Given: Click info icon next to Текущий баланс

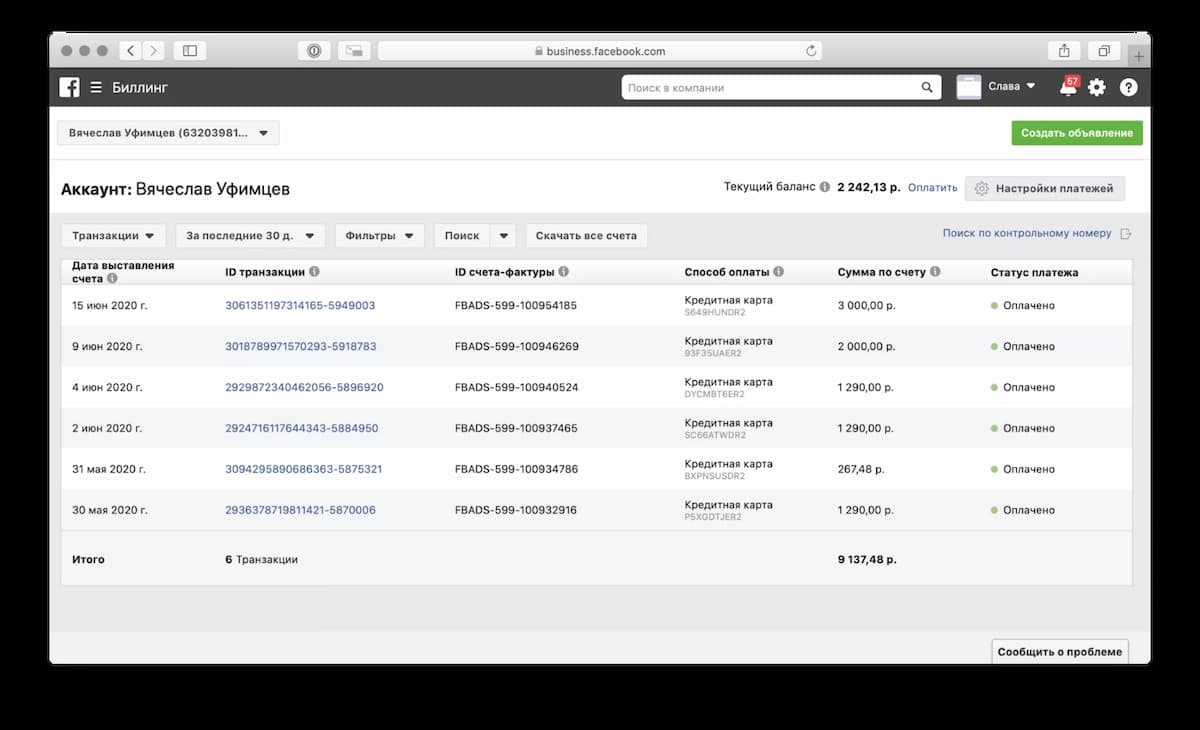Looking at the screenshot, I should coord(825,187).
